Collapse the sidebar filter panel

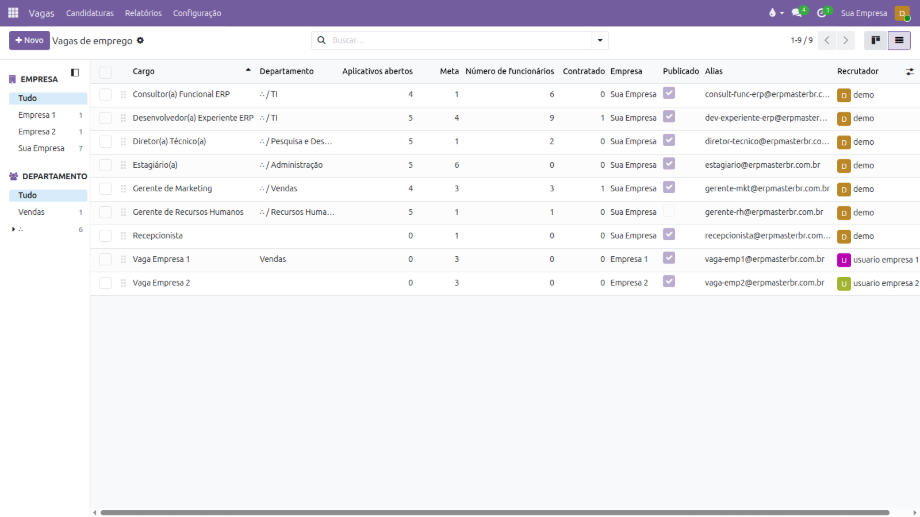[x=75, y=73]
